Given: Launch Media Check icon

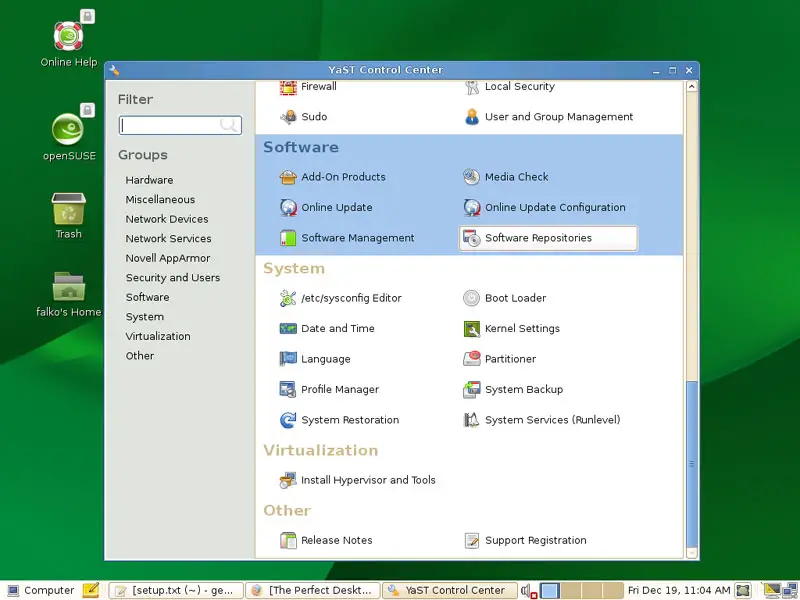Looking at the screenshot, I should [471, 177].
